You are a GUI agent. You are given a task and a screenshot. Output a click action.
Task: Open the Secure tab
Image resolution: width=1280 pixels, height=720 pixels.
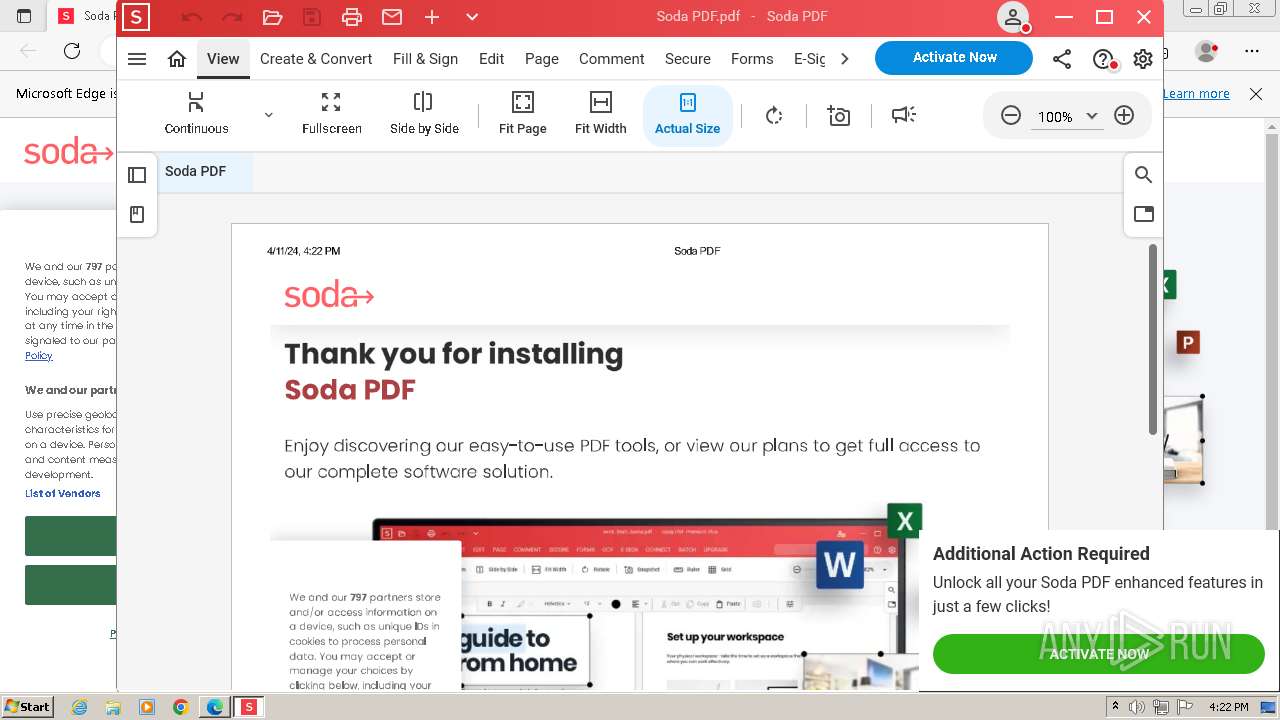[x=688, y=59]
